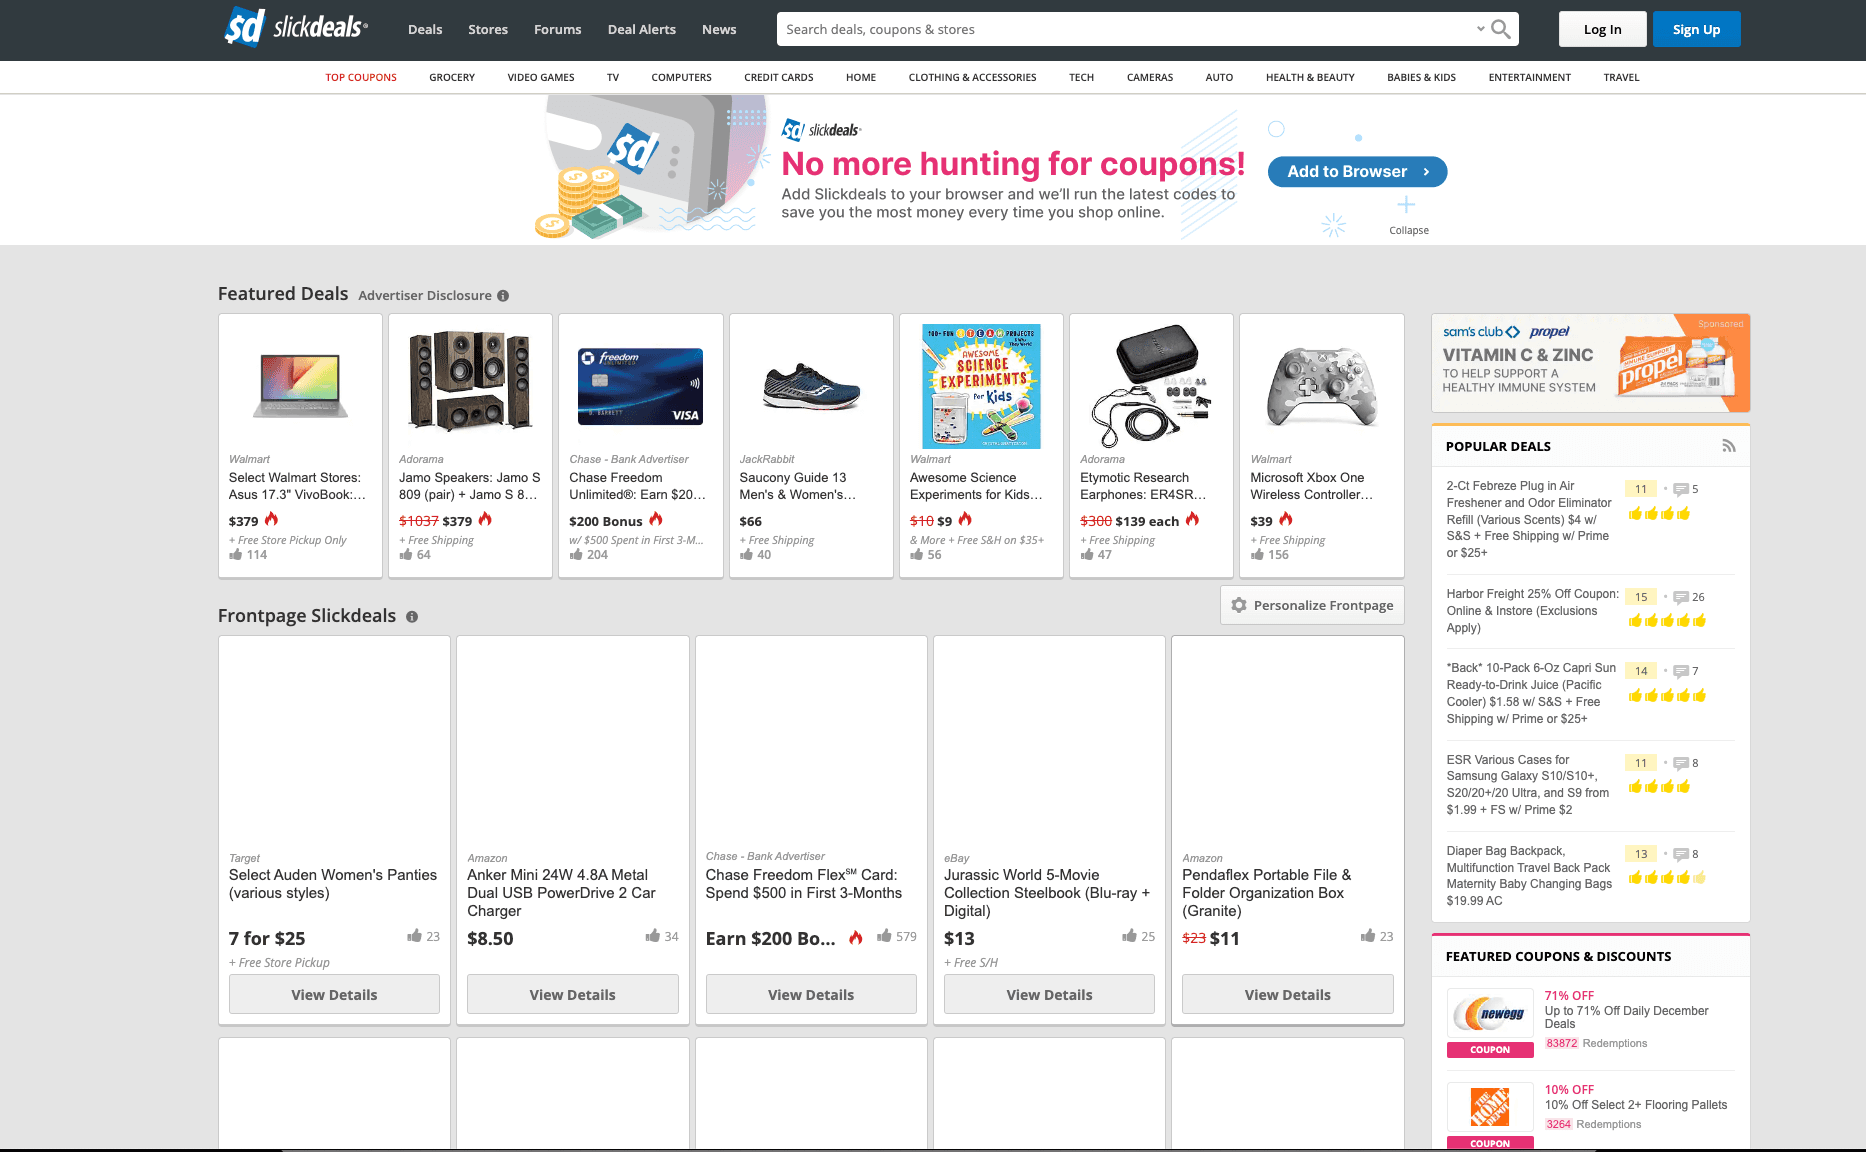Open the Harbor Freight 25% Off Coupon link
The height and width of the screenshot is (1152, 1866).
click(x=1532, y=611)
